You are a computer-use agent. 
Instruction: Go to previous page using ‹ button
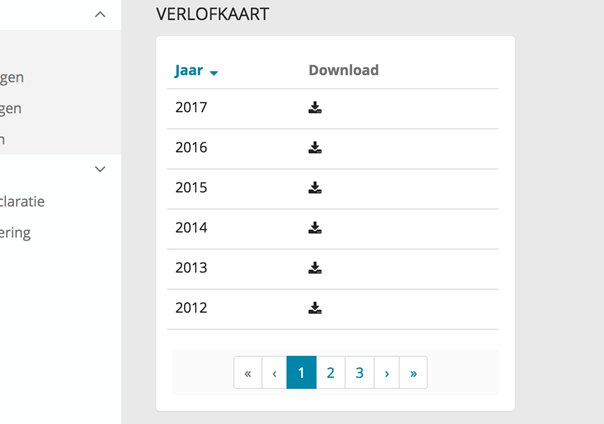pos(274,373)
